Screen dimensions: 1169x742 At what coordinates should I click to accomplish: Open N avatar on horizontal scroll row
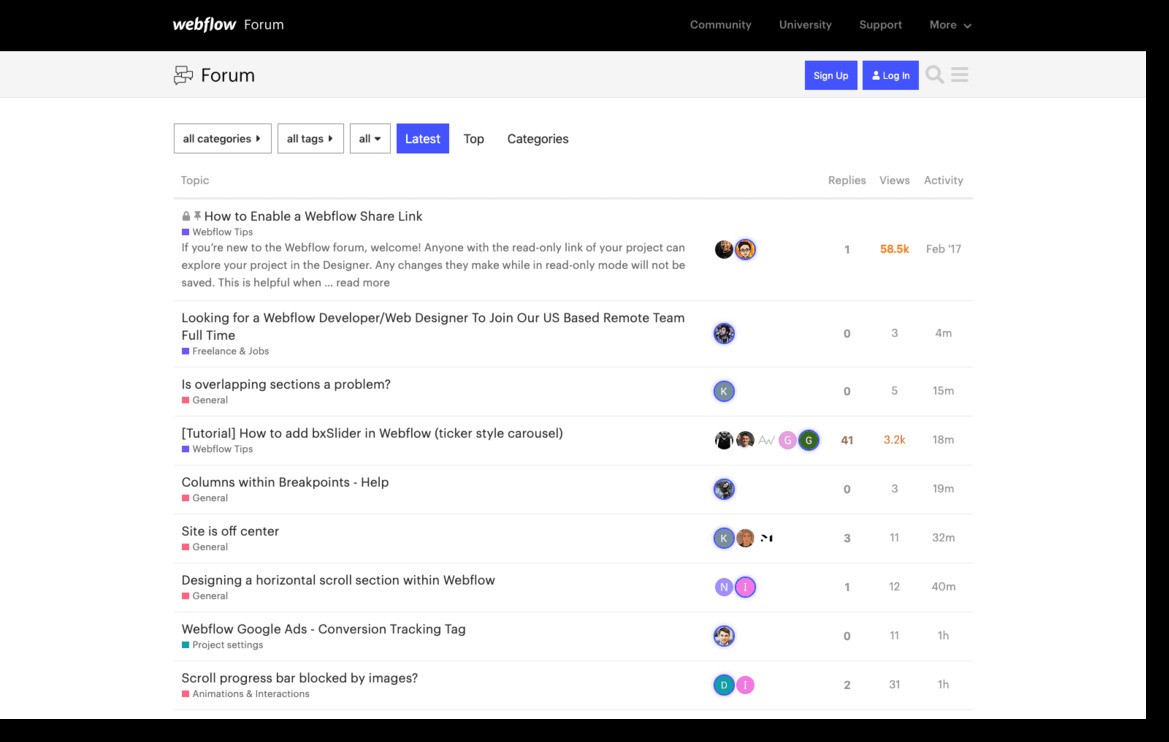(x=724, y=587)
